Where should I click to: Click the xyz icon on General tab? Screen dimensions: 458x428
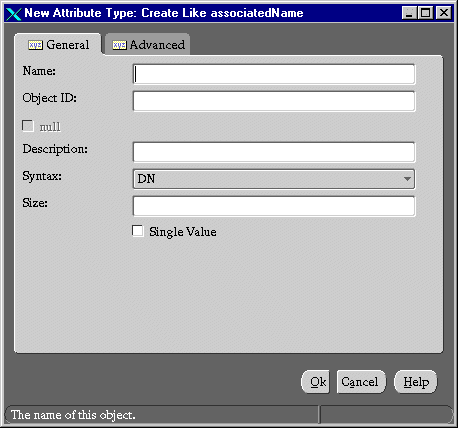[35, 45]
